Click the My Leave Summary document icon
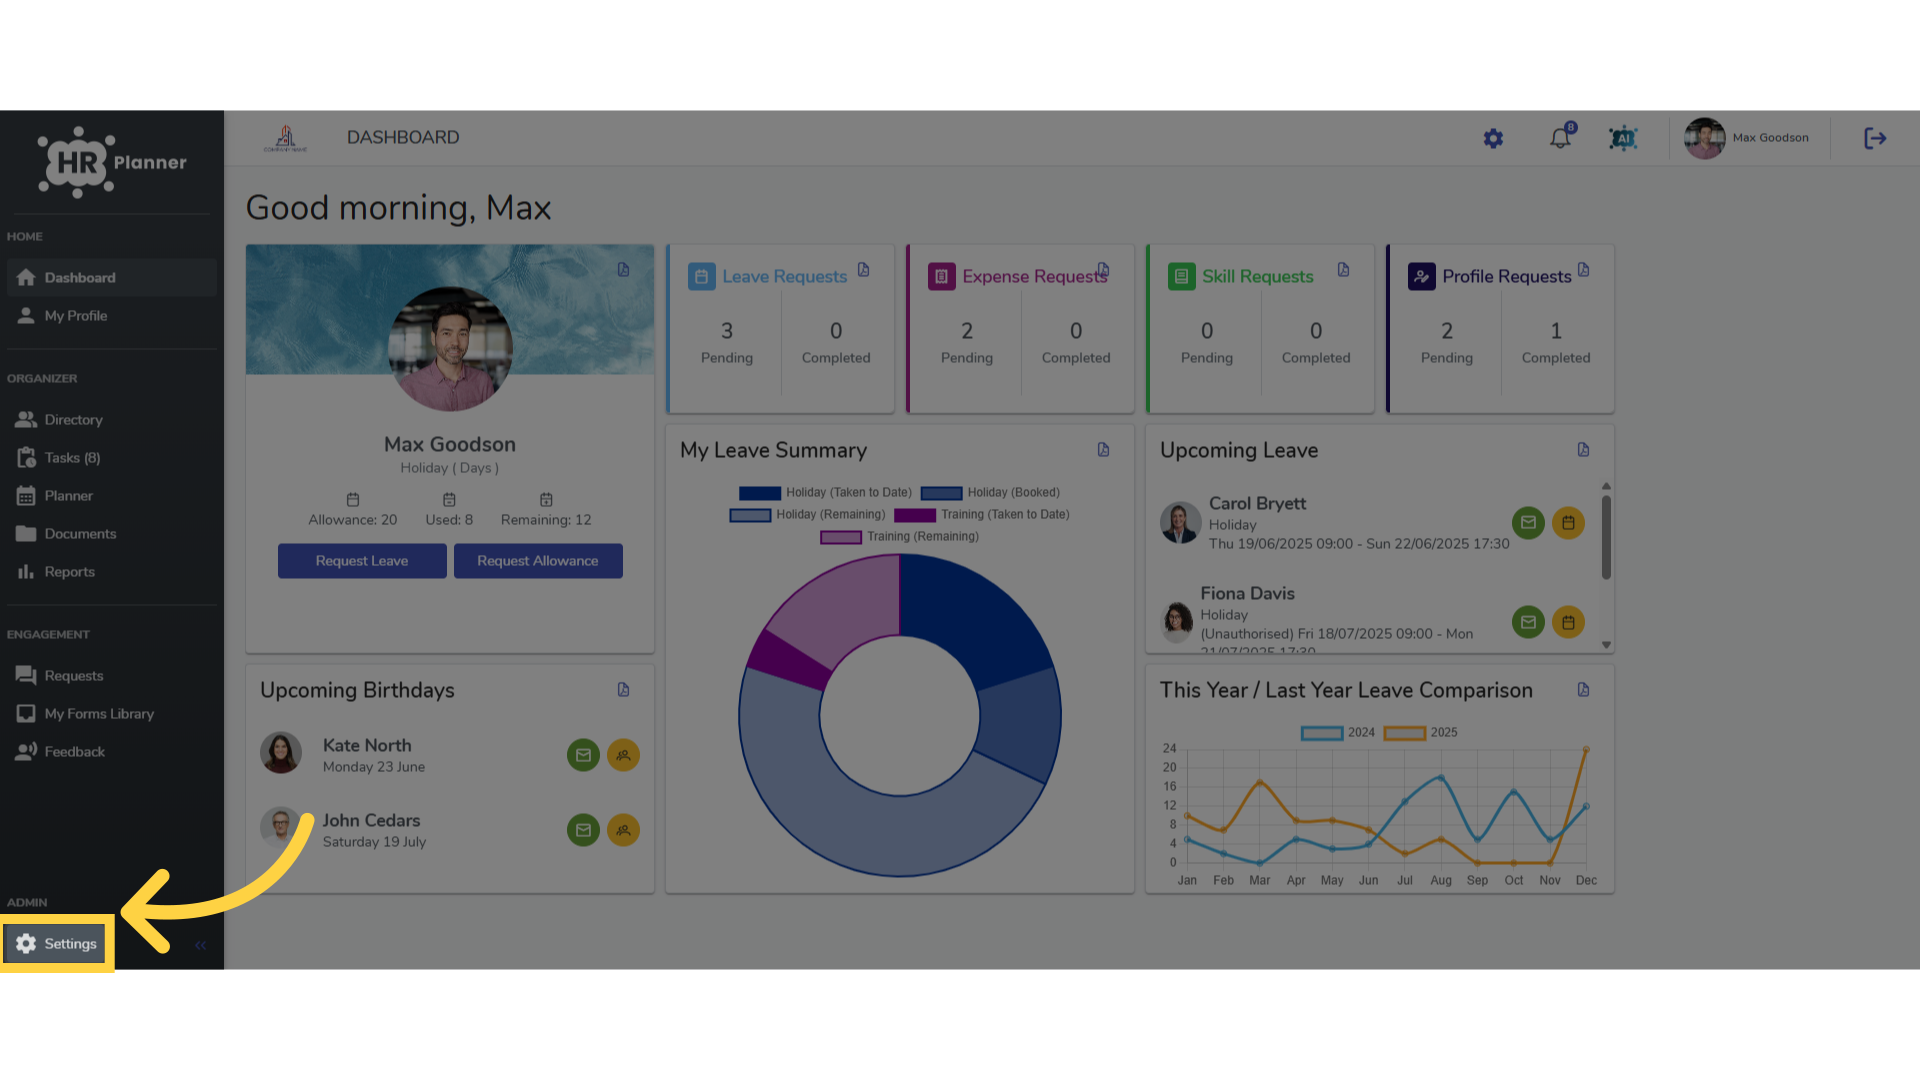 click(1104, 450)
